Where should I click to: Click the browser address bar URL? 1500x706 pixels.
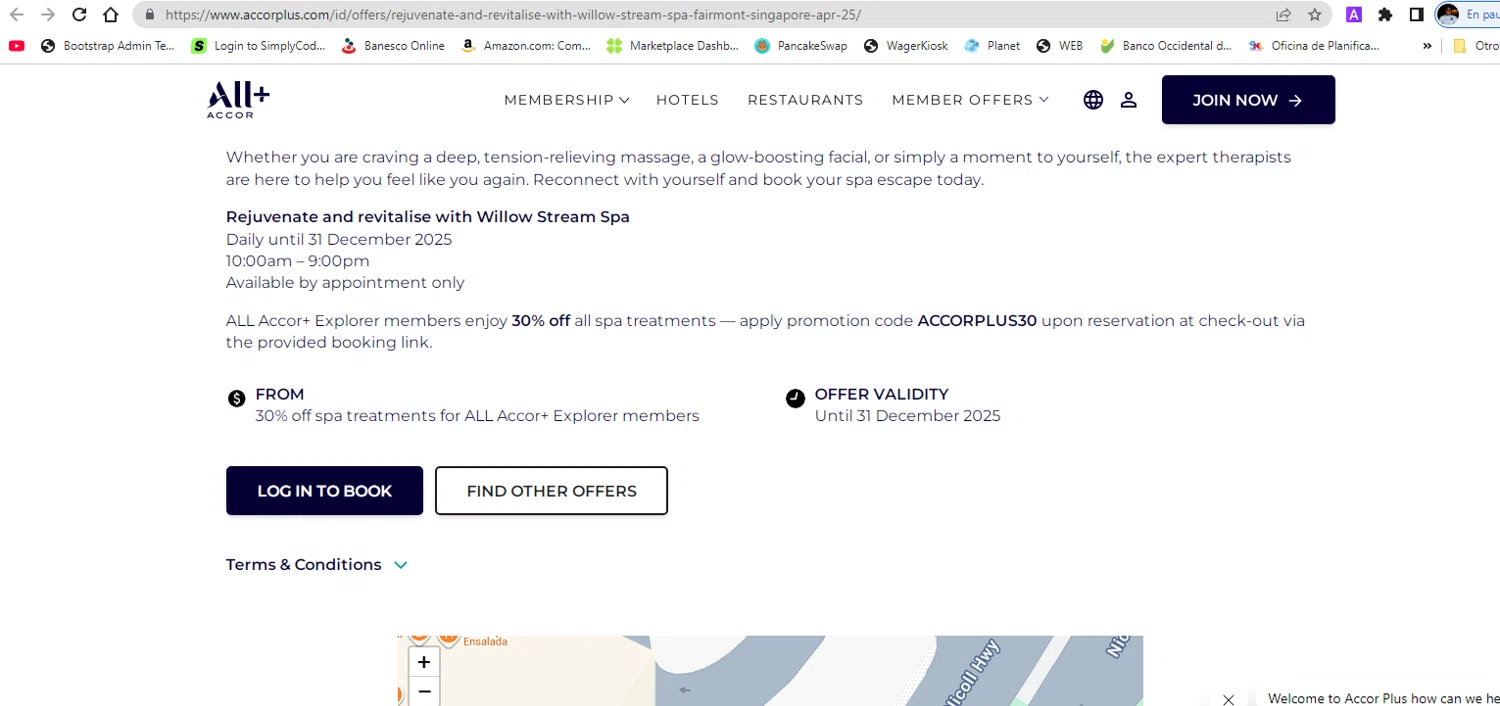(x=513, y=15)
